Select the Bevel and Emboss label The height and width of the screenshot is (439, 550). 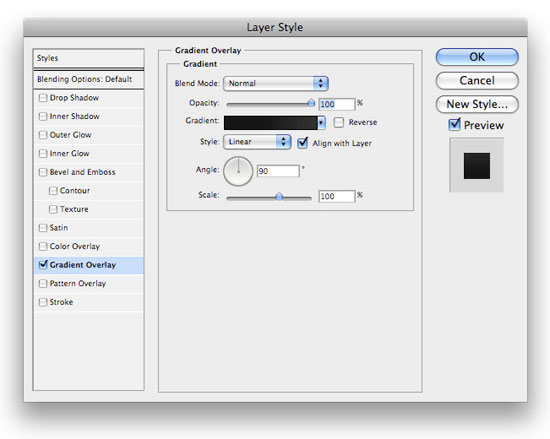point(82,172)
